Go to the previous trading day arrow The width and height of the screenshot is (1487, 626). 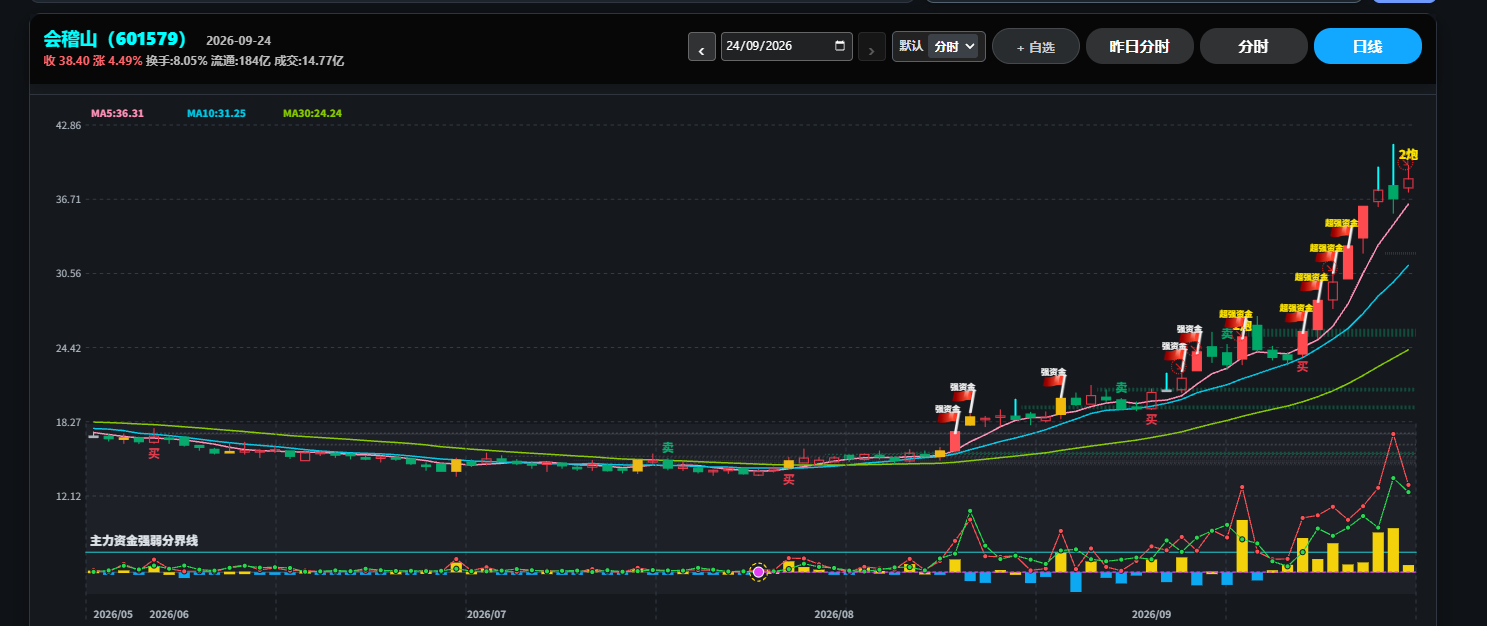pyautogui.click(x=702, y=47)
